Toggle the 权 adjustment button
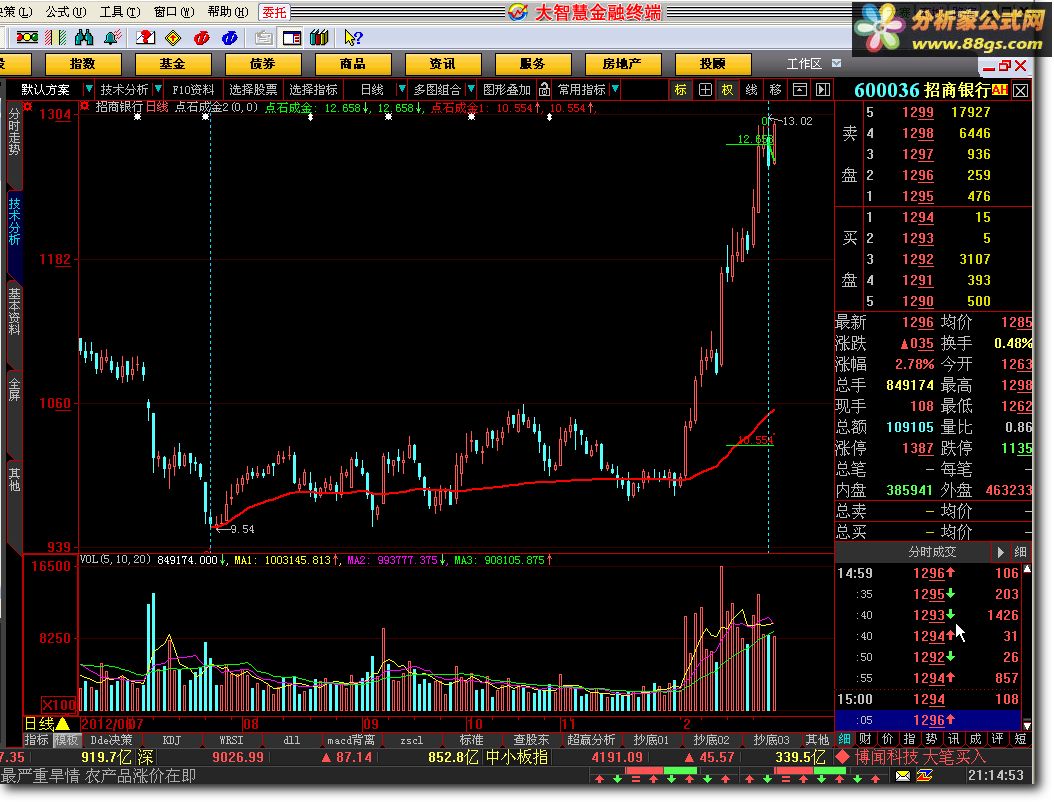 point(727,89)
